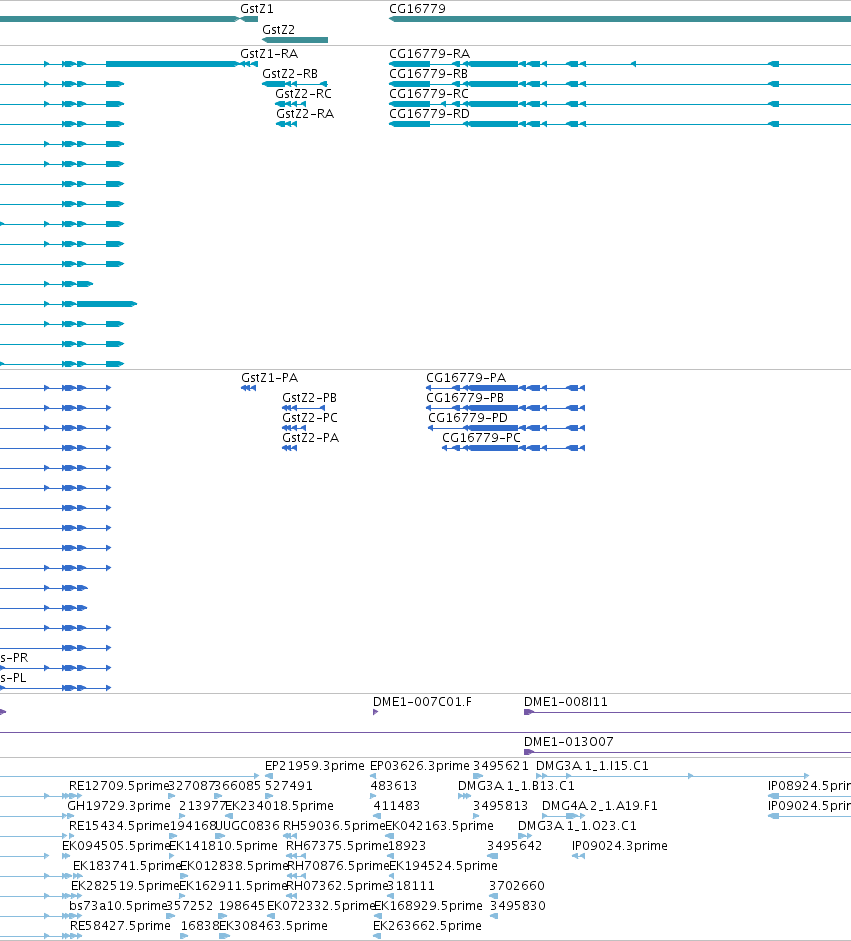Viewport: 851px width, 941px height.
Task: Select the RE58427.5prime EST label
Action: [x=120, y=925]
